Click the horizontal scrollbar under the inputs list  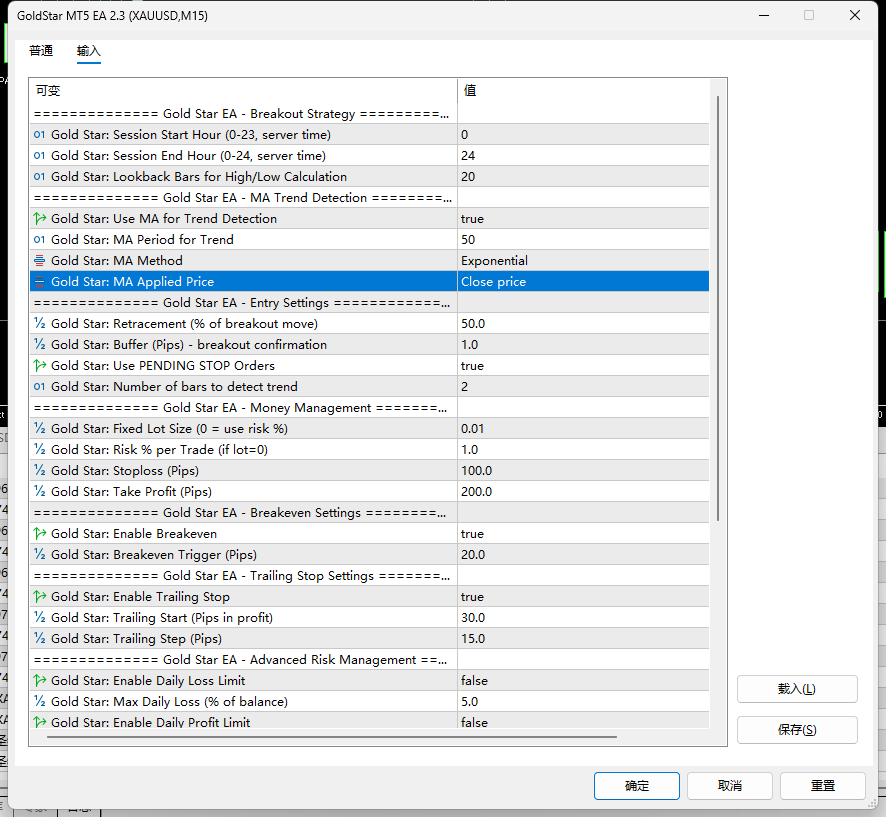[x=332, y=737]
